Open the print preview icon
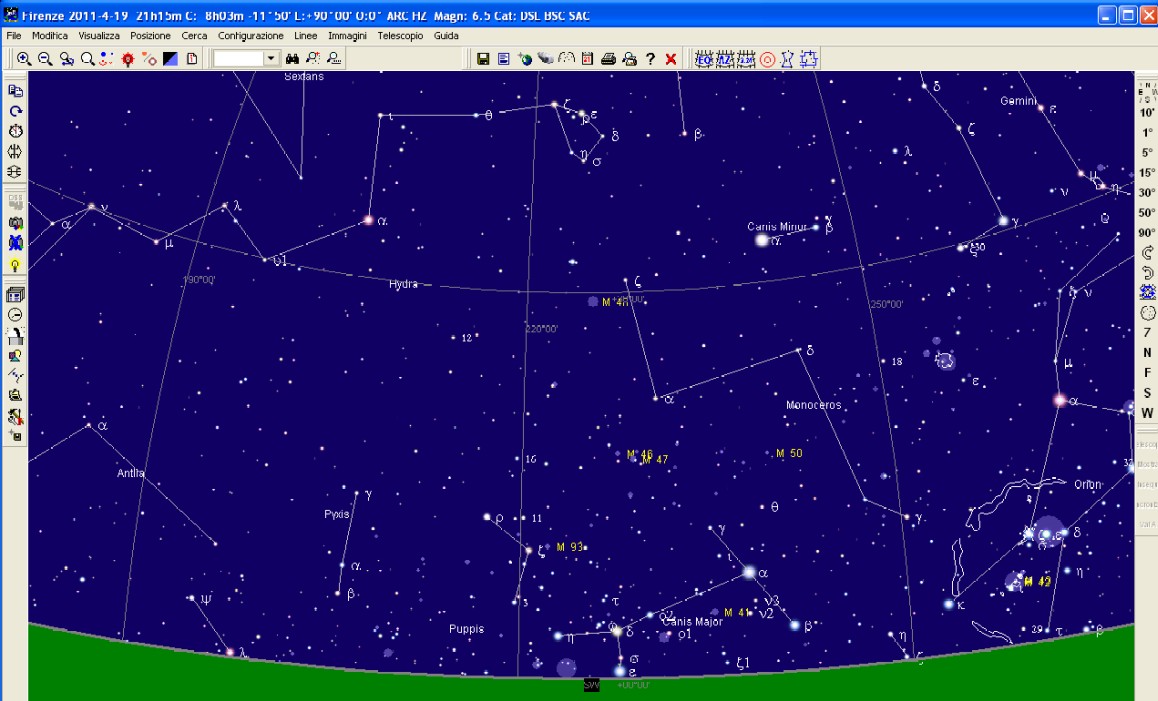 [629, 58]
